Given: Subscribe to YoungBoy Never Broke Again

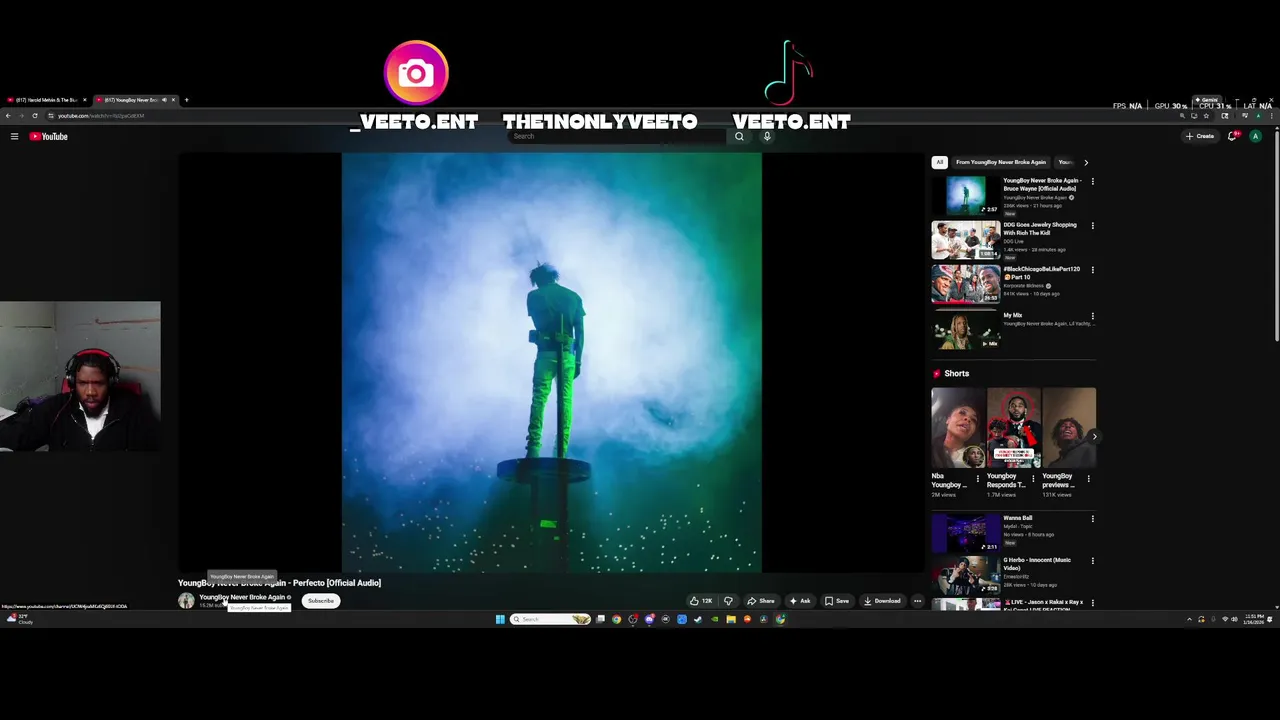Looking at the screenshot, I should [321, 601].
